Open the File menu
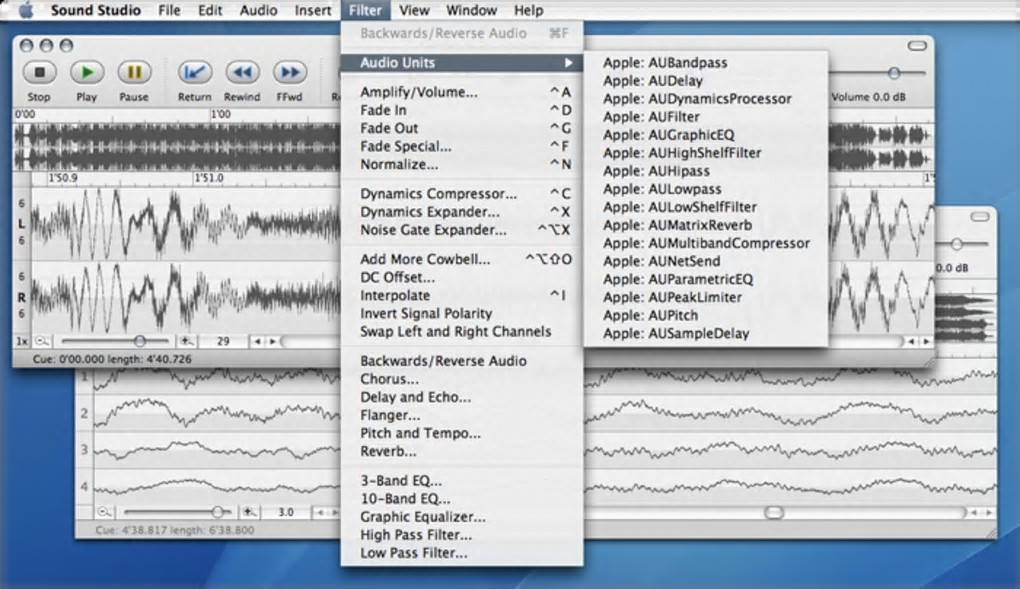 (169, 10)
